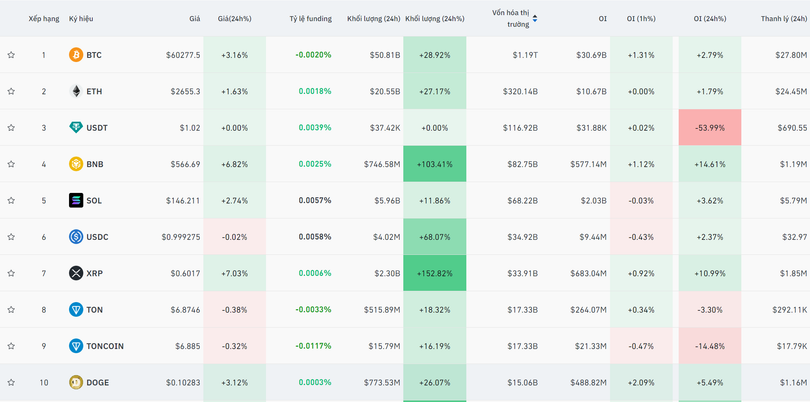
Task: Star BTC as a favorite
Action: pos(11,55)
